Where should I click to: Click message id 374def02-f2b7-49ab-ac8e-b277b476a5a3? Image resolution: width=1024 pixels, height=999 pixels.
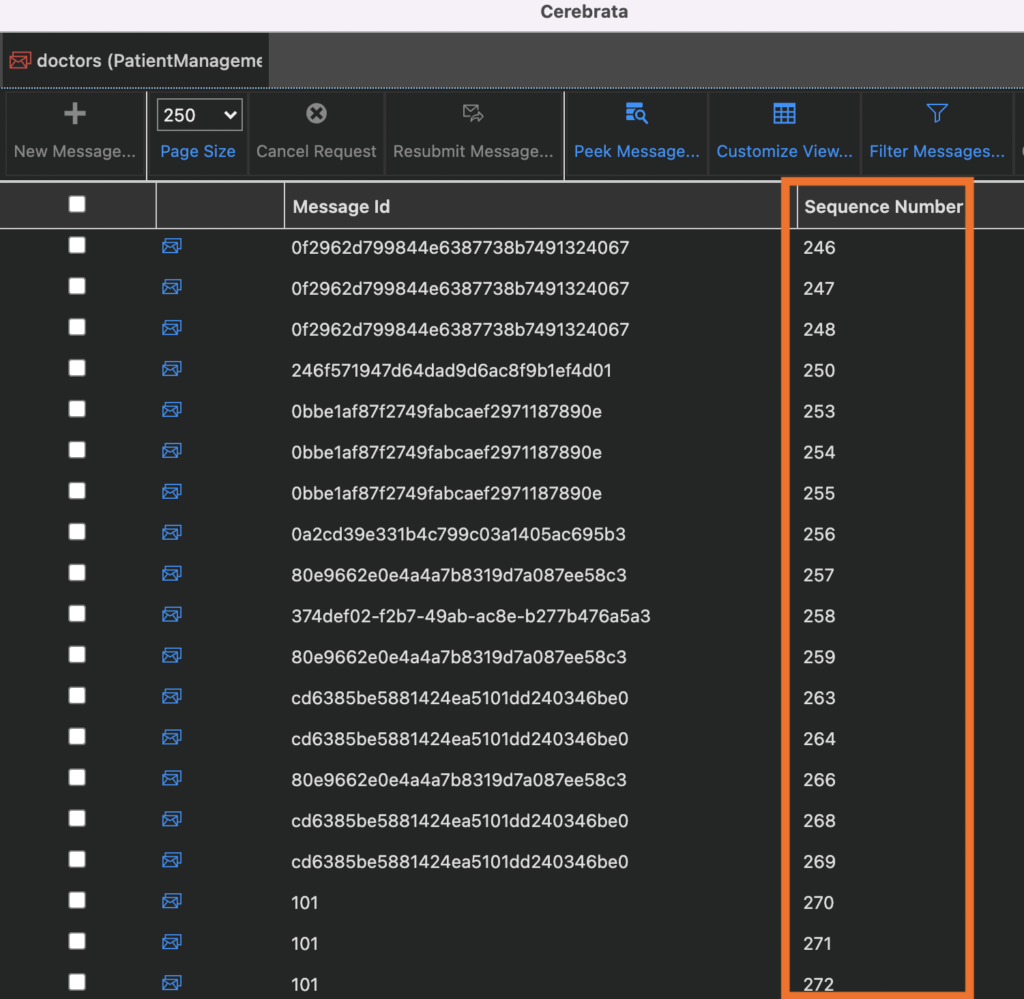pos(470,616)
